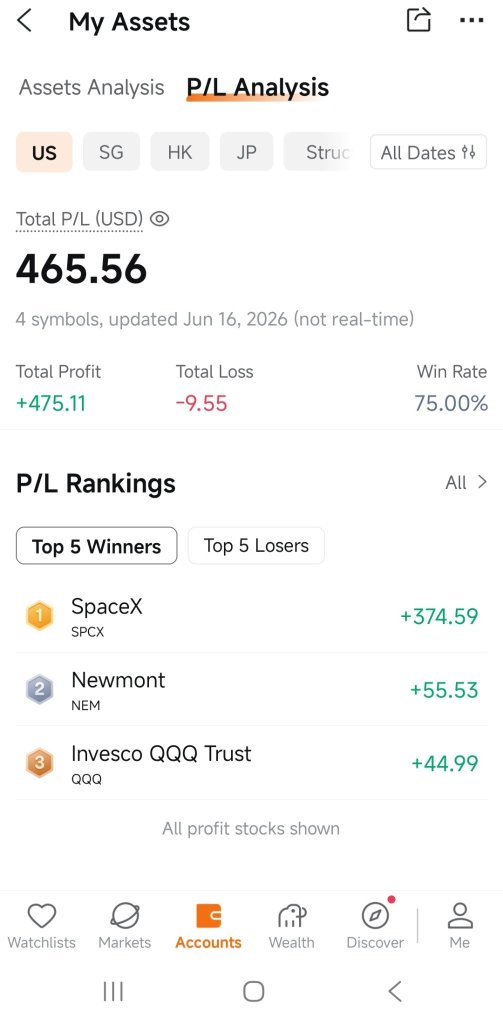Open the share icon in the header
The image size is (503, 1024).
point(419,20)
